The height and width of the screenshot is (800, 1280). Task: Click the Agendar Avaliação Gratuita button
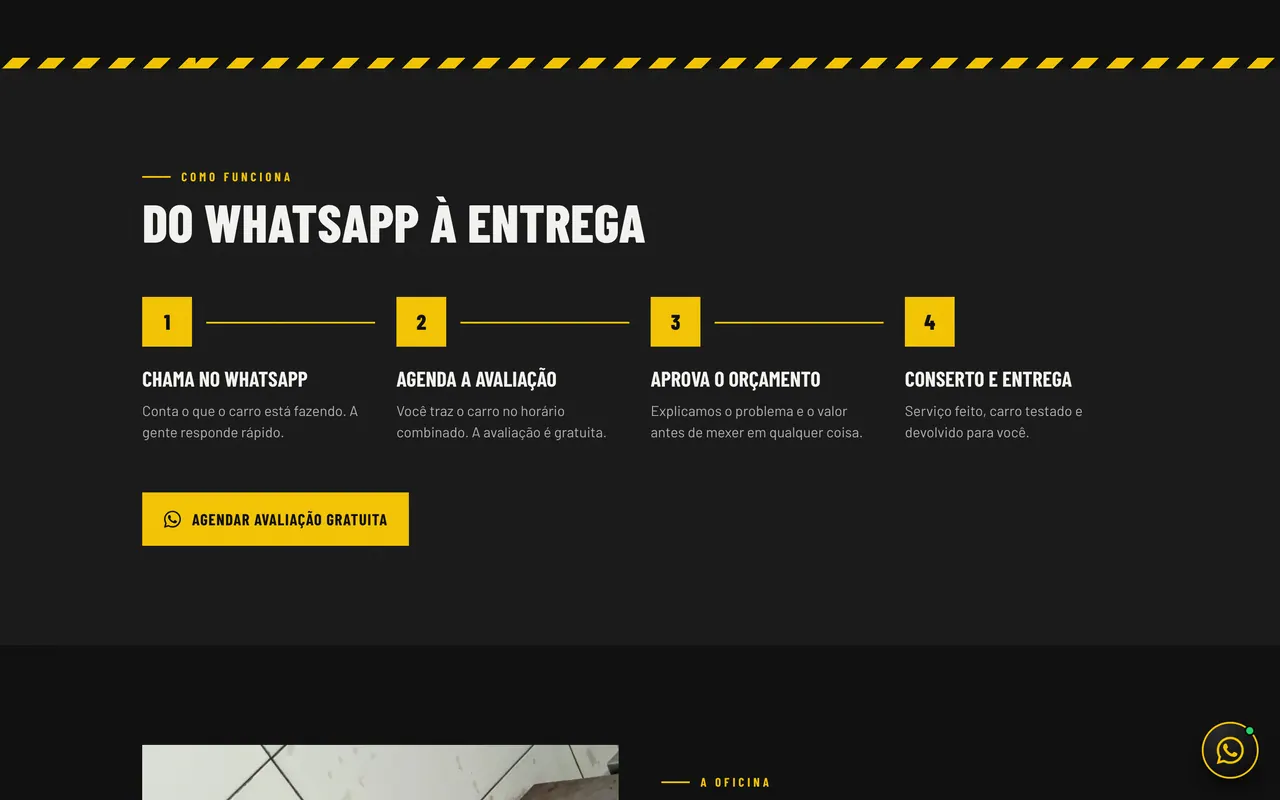coord(275,519)
